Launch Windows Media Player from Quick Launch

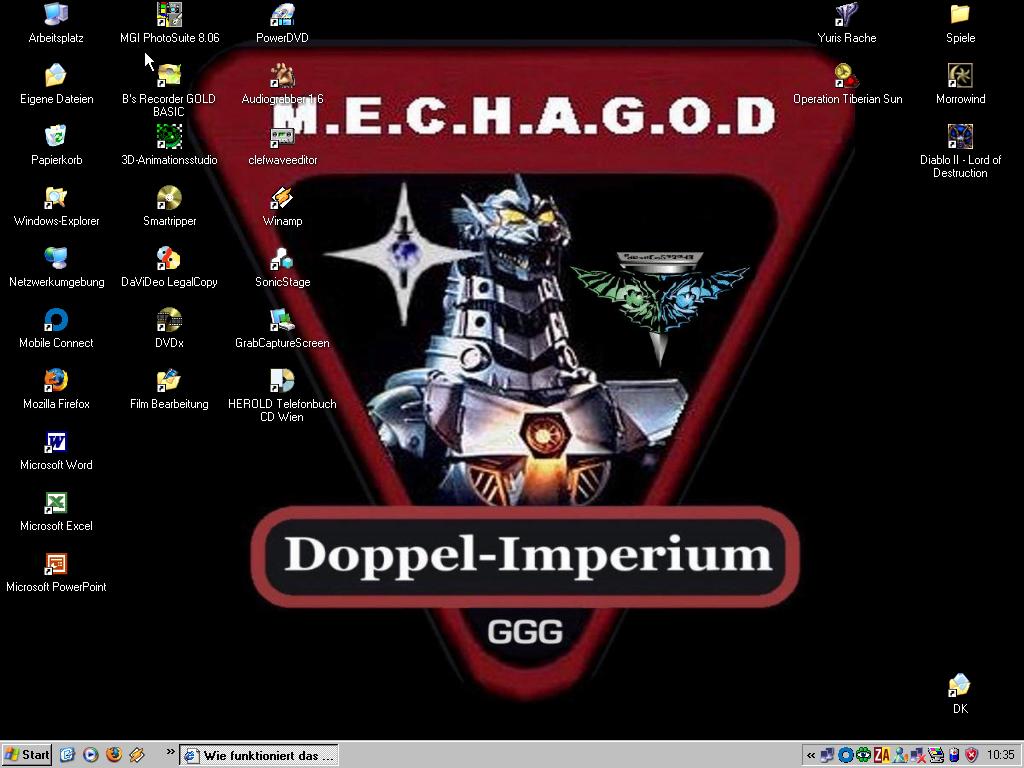[91, 755]
